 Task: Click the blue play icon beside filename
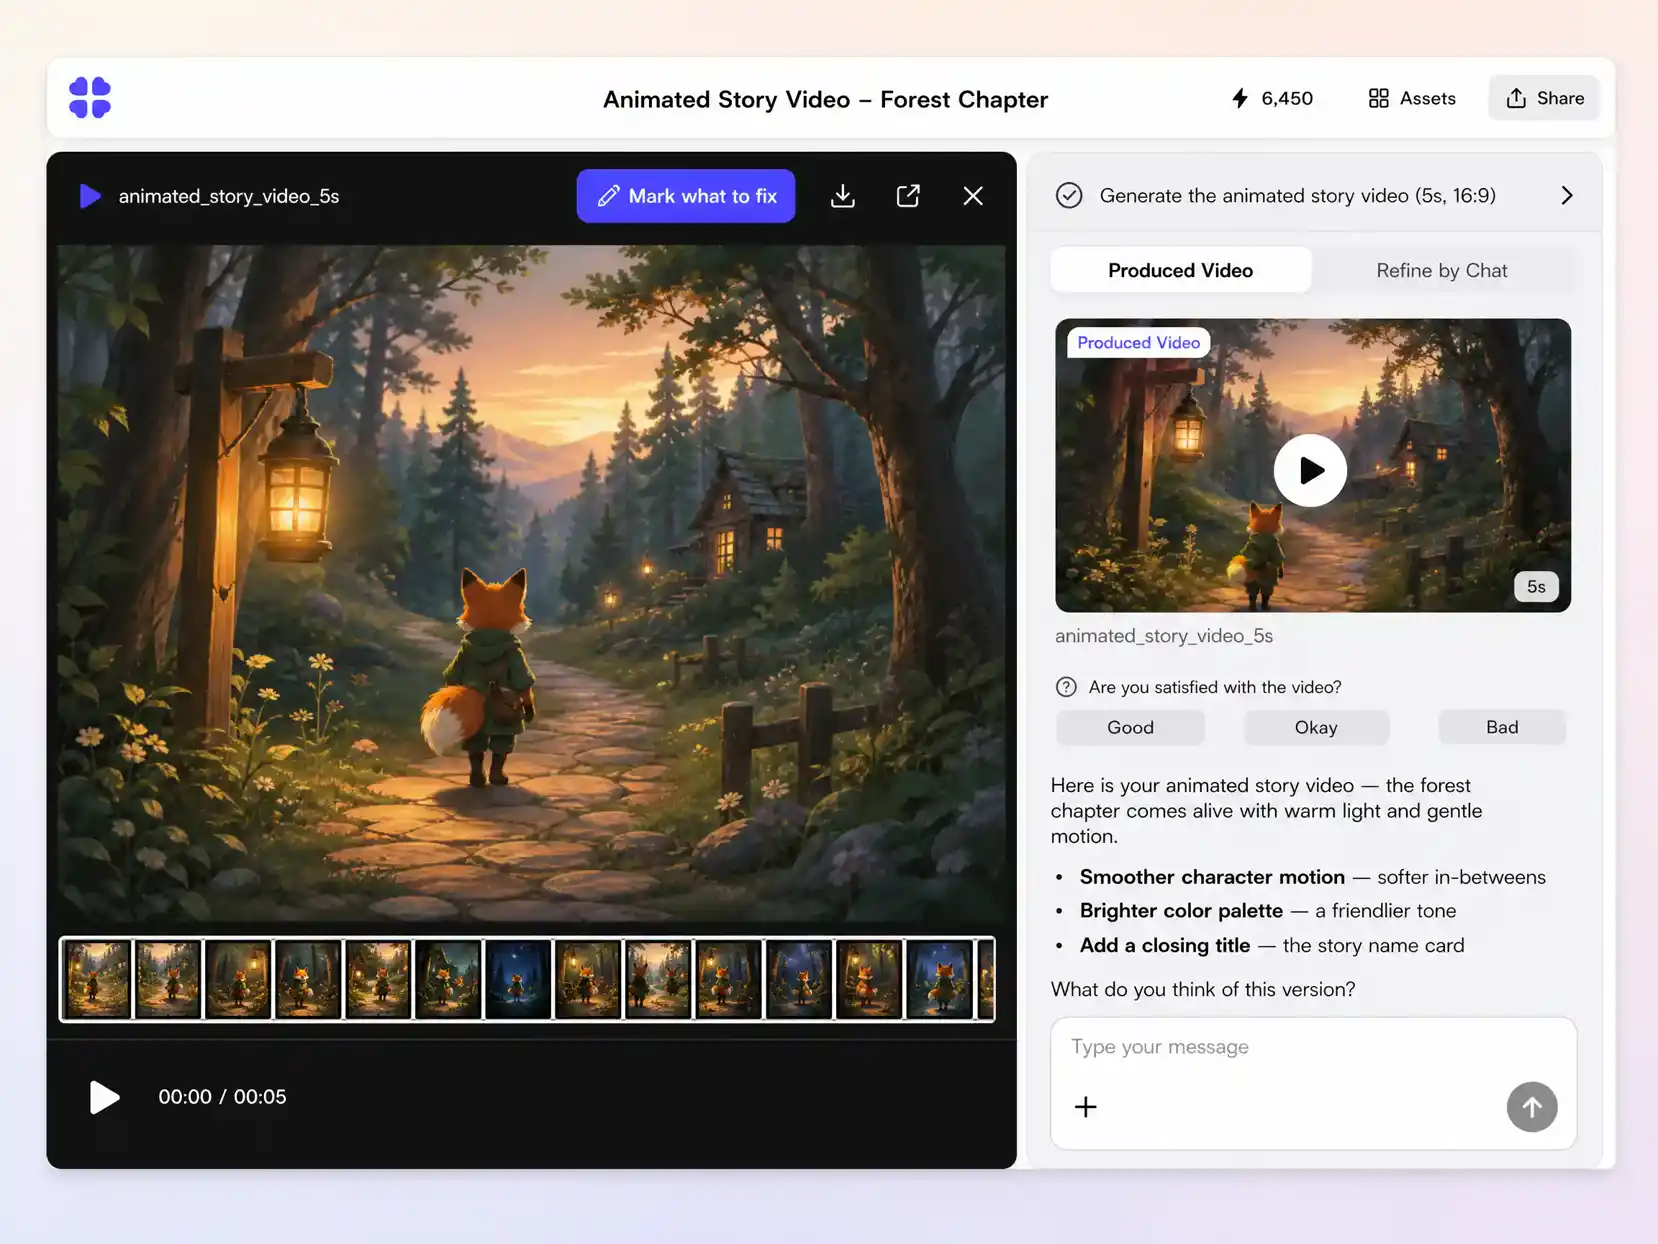[x=90, y=196]
